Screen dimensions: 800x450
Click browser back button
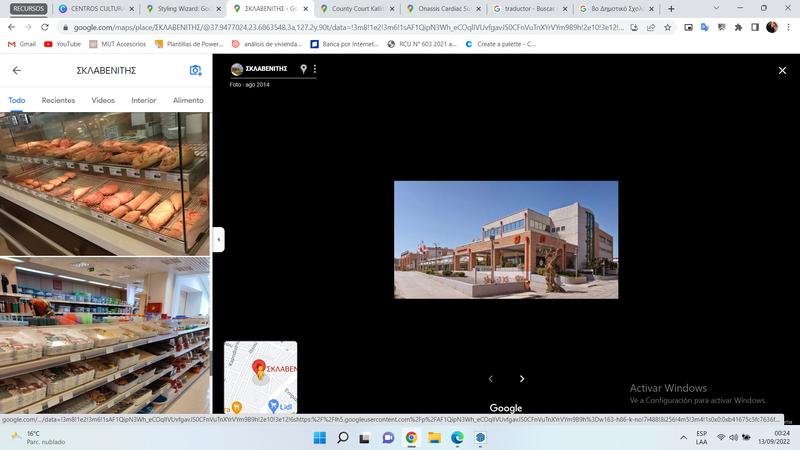(x=11, y=27)
